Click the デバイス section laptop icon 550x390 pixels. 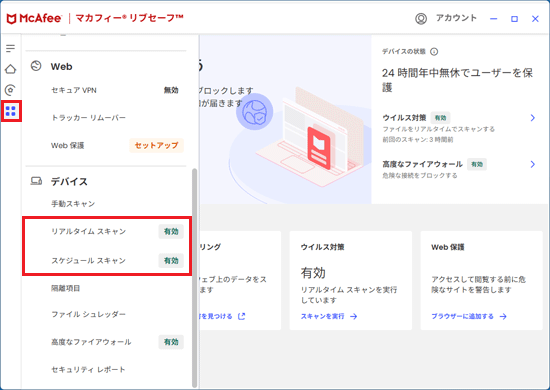pyautogui.click(x=36, y=181)
